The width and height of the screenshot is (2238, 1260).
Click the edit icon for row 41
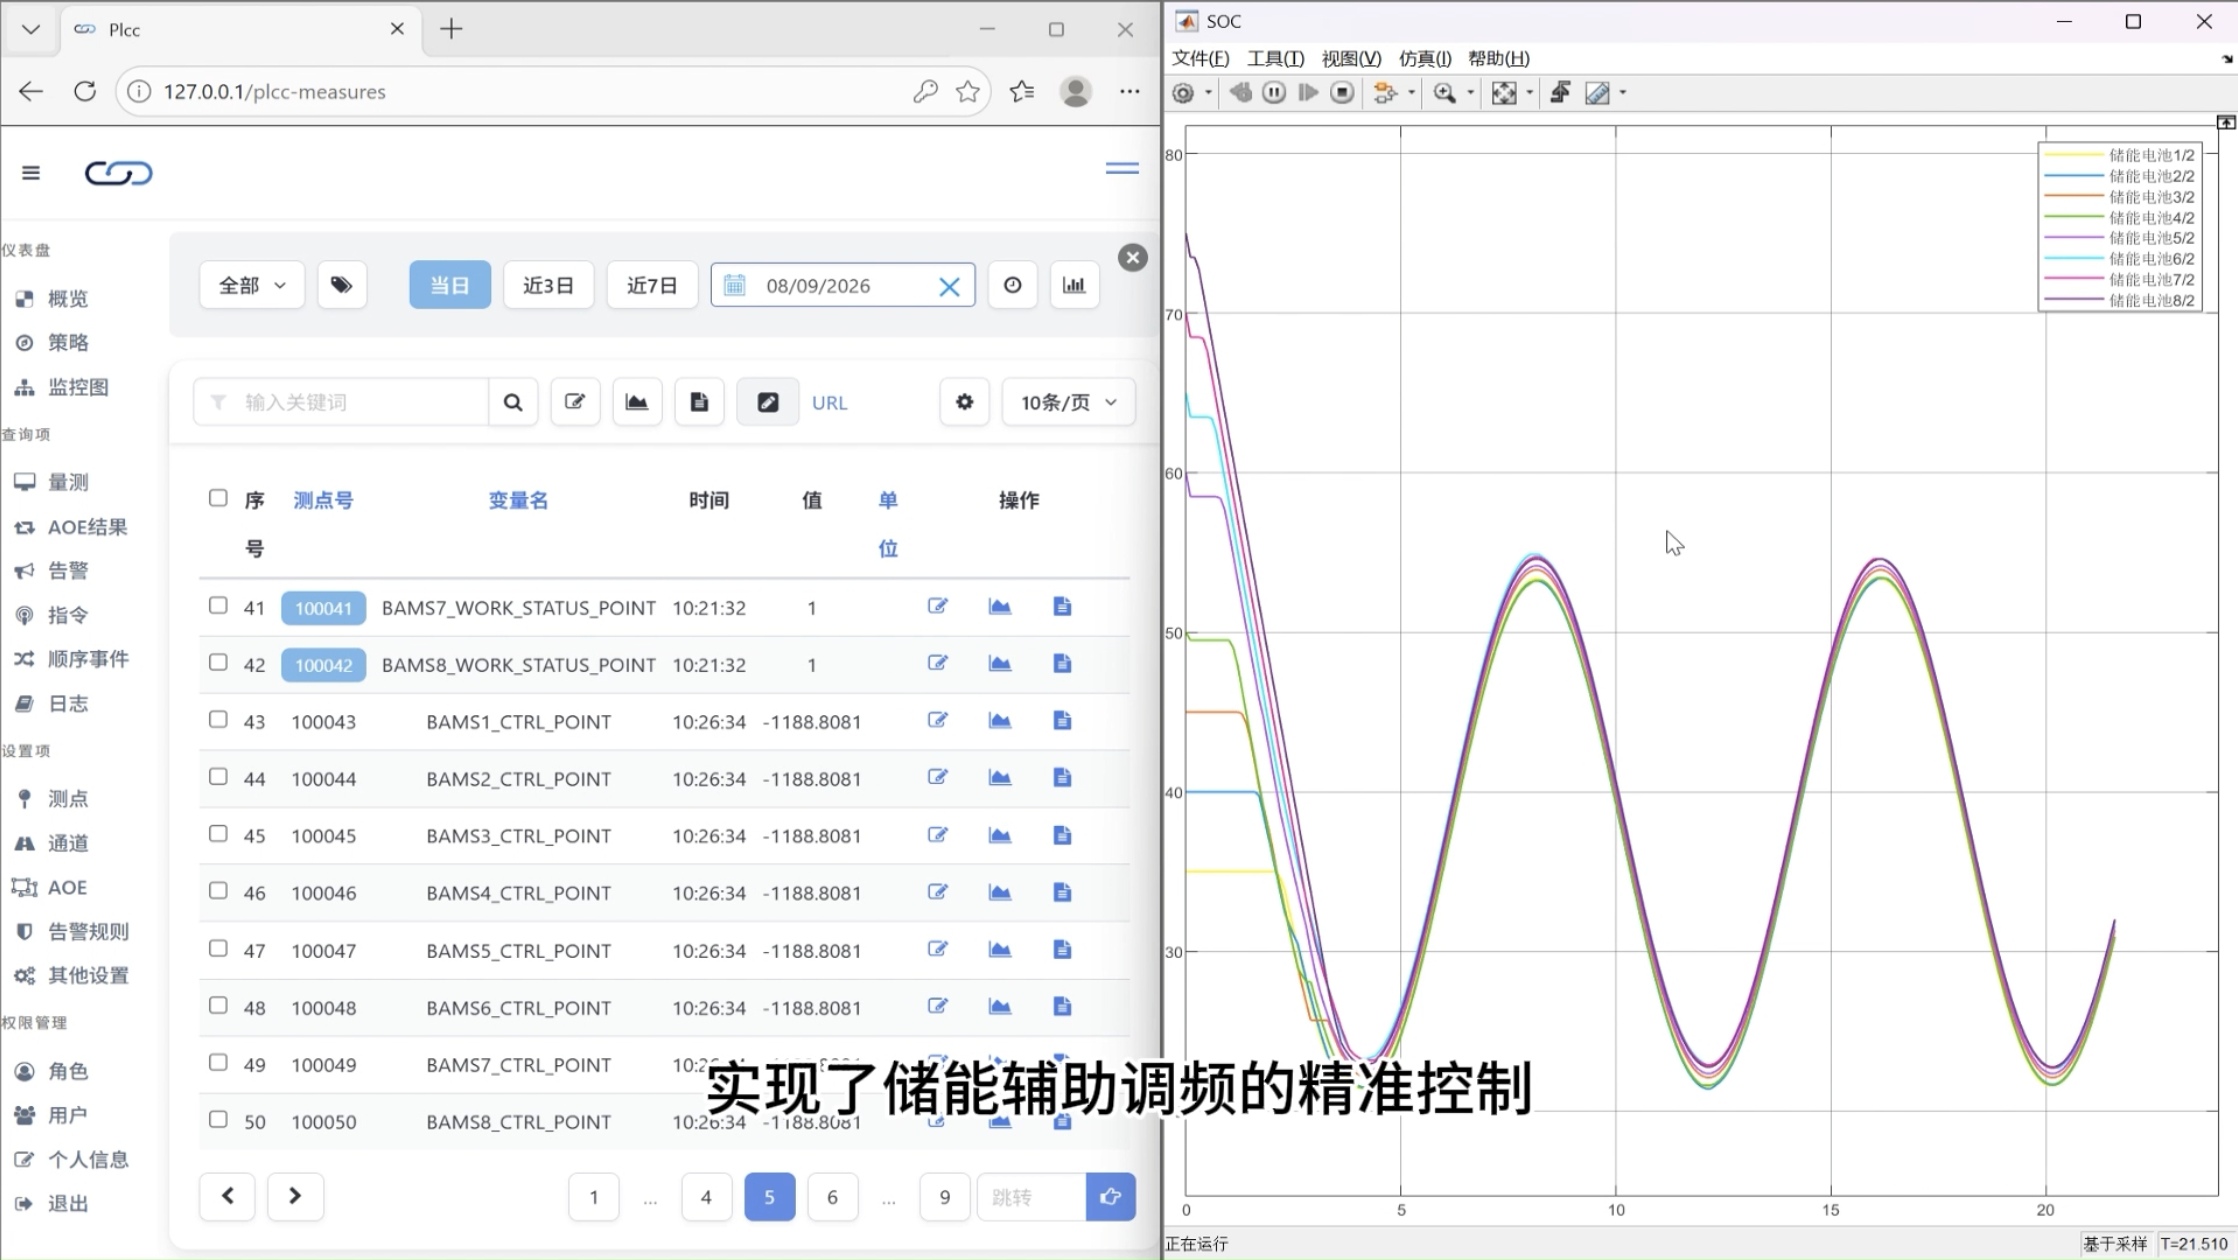click(x=937, y=606)
